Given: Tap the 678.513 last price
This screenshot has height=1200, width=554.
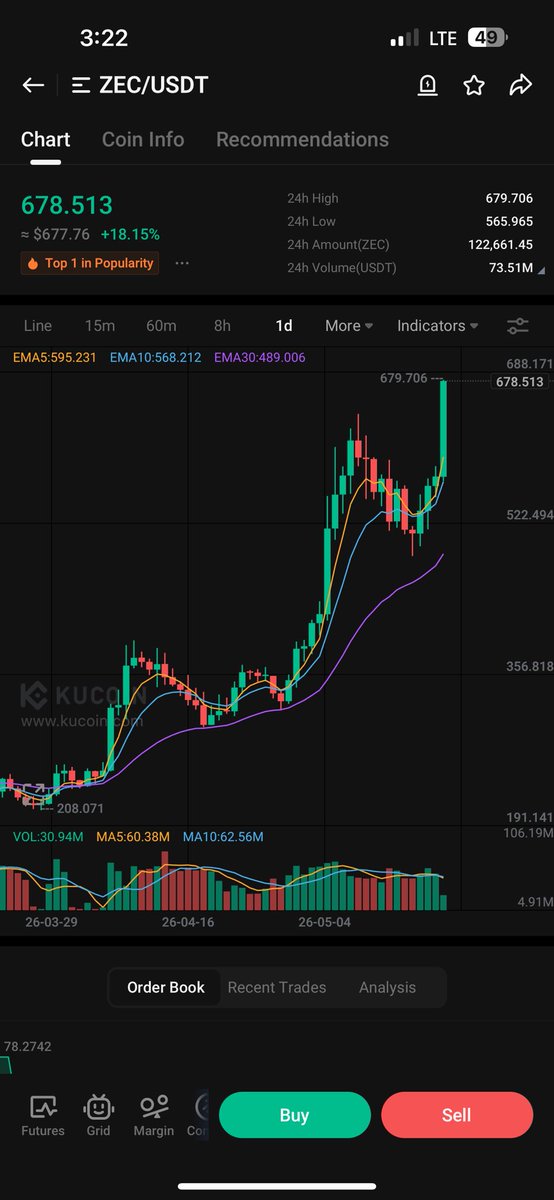Looking at the screenshot, I should [67, 205].
